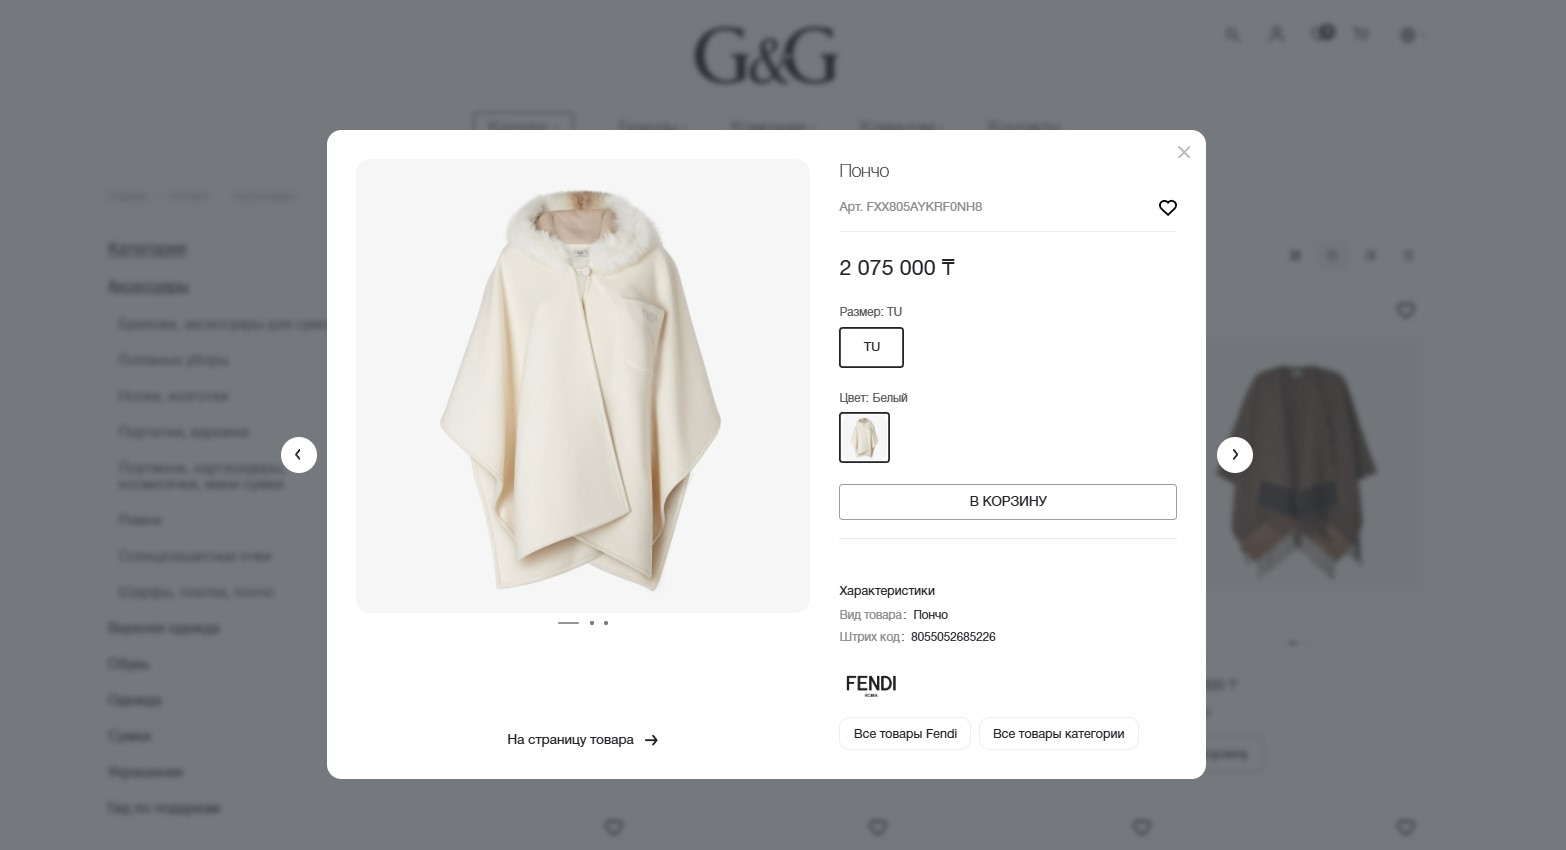Select size TU option

click(x=871, y=347)
